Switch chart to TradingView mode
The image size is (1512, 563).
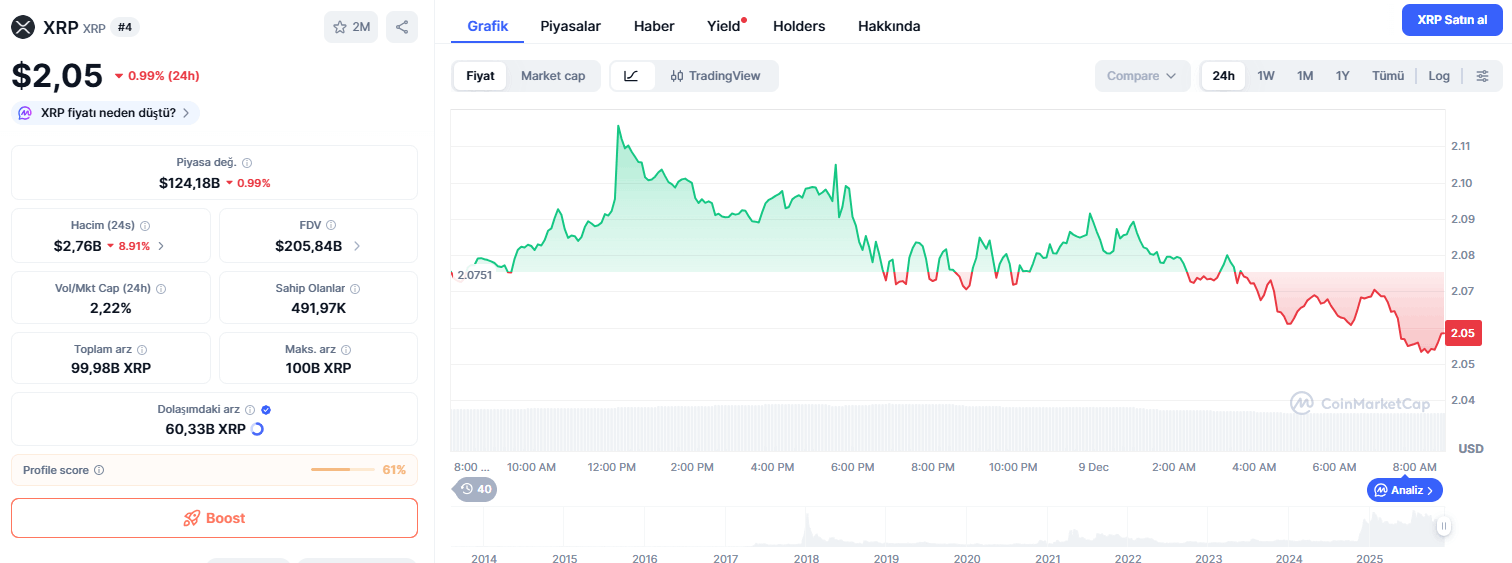pos(716,76)
